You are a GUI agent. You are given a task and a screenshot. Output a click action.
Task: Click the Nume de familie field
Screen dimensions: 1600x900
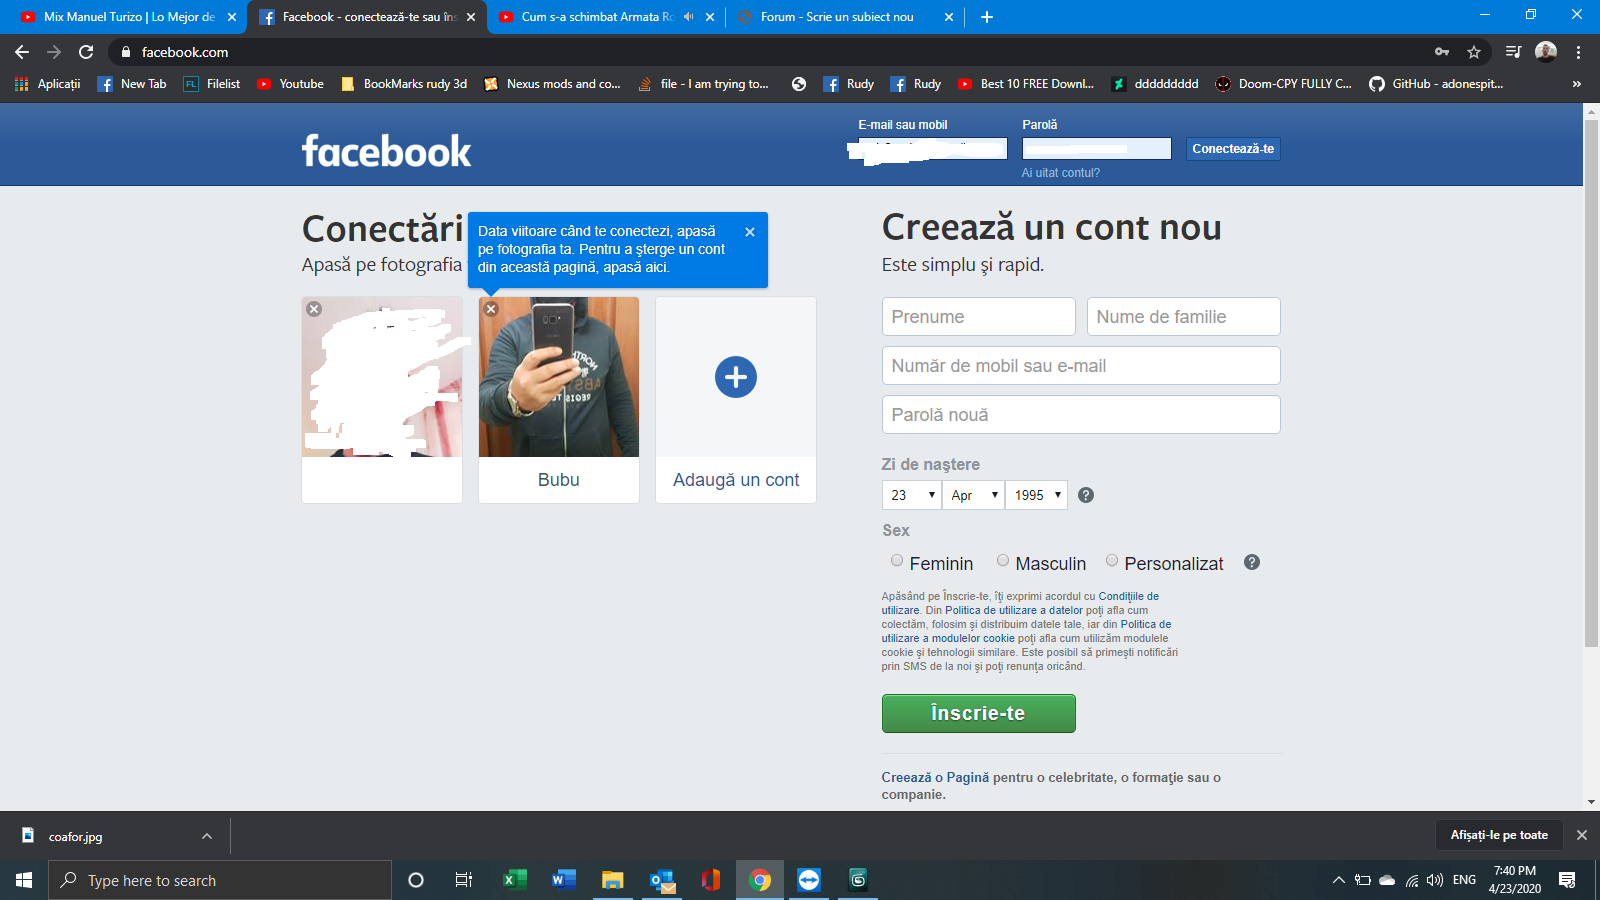1183,317
